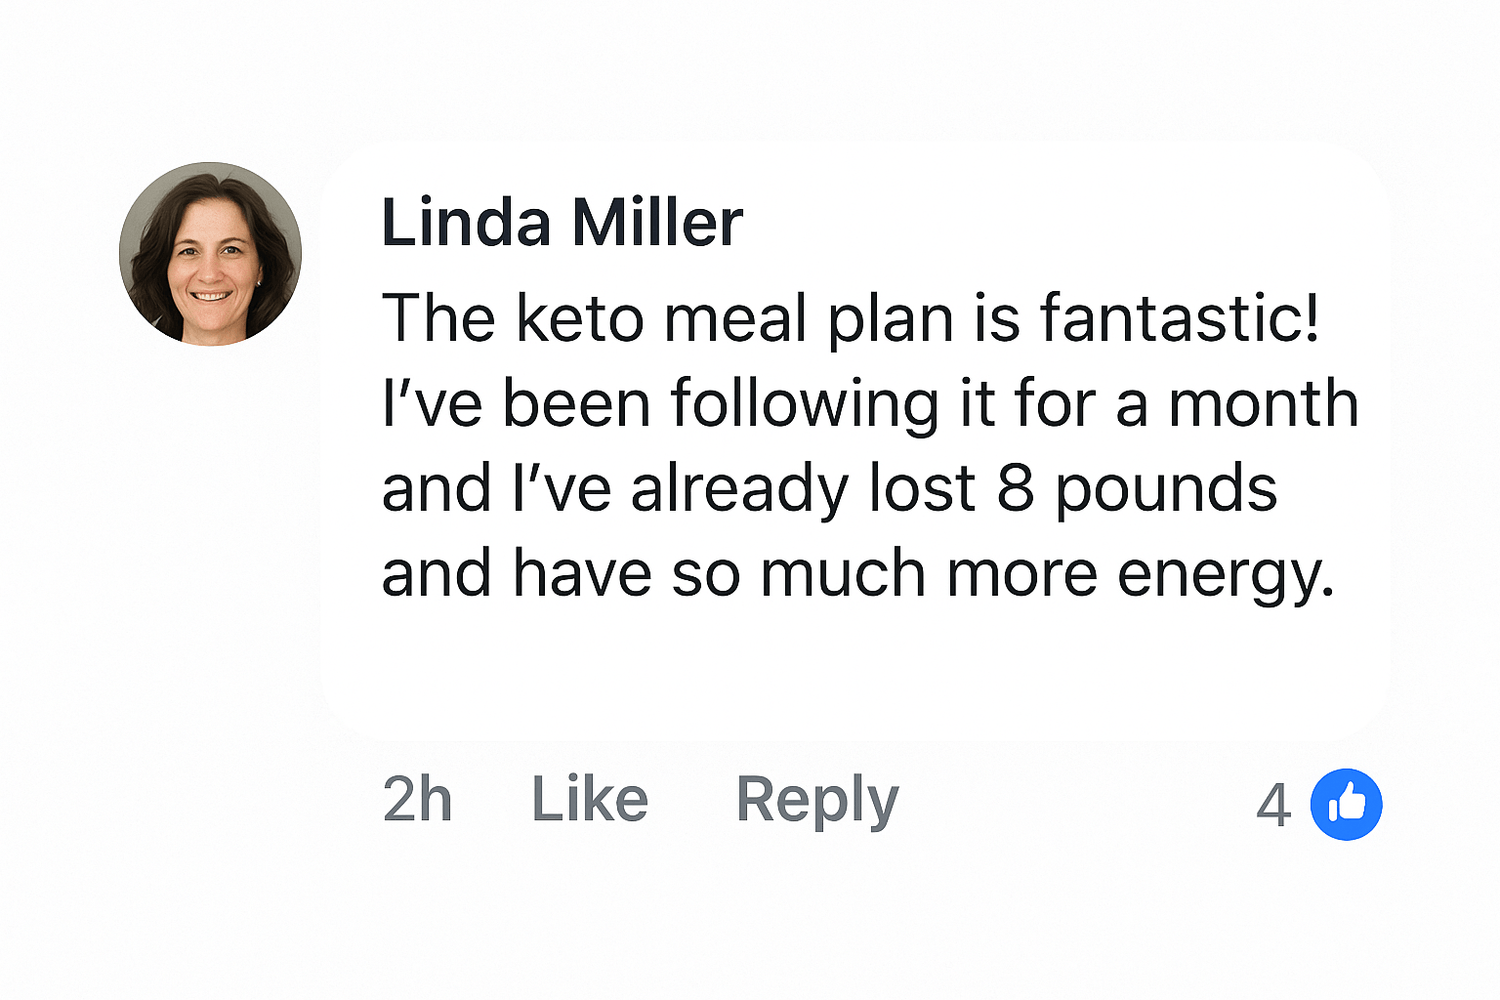The width and height of the screenshot is (1500, 1000).
Task: Open the Linda Miller profile name link
Action: pyautogui.click(x=562, y=222)
